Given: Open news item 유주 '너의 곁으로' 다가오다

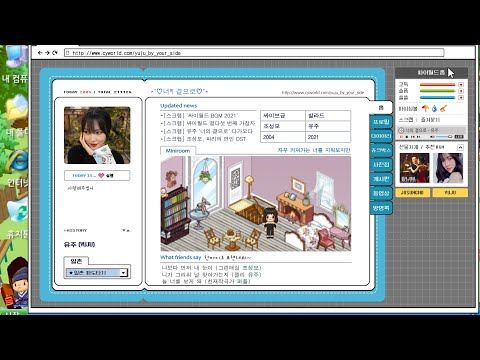Looking at the screenshot, I should 207,131.
